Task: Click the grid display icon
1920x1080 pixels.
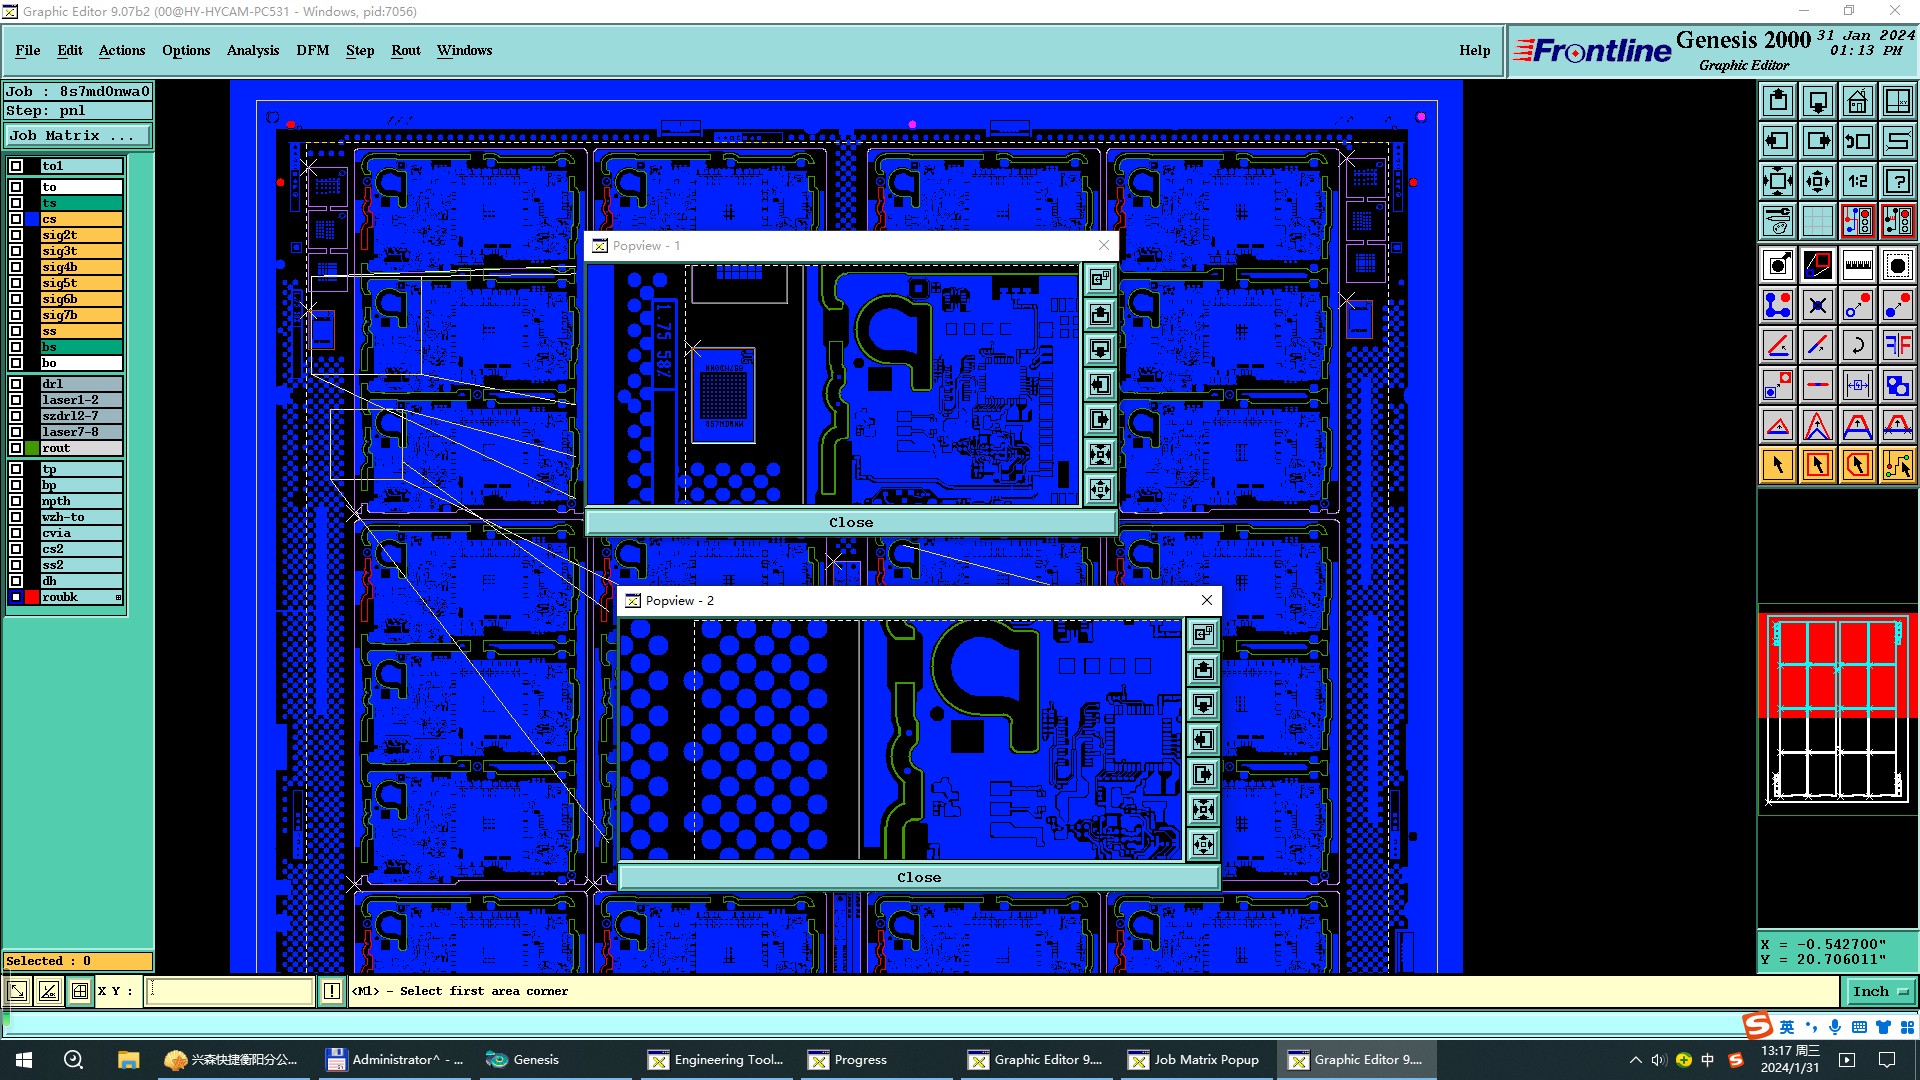Action: coord(1817,221)
